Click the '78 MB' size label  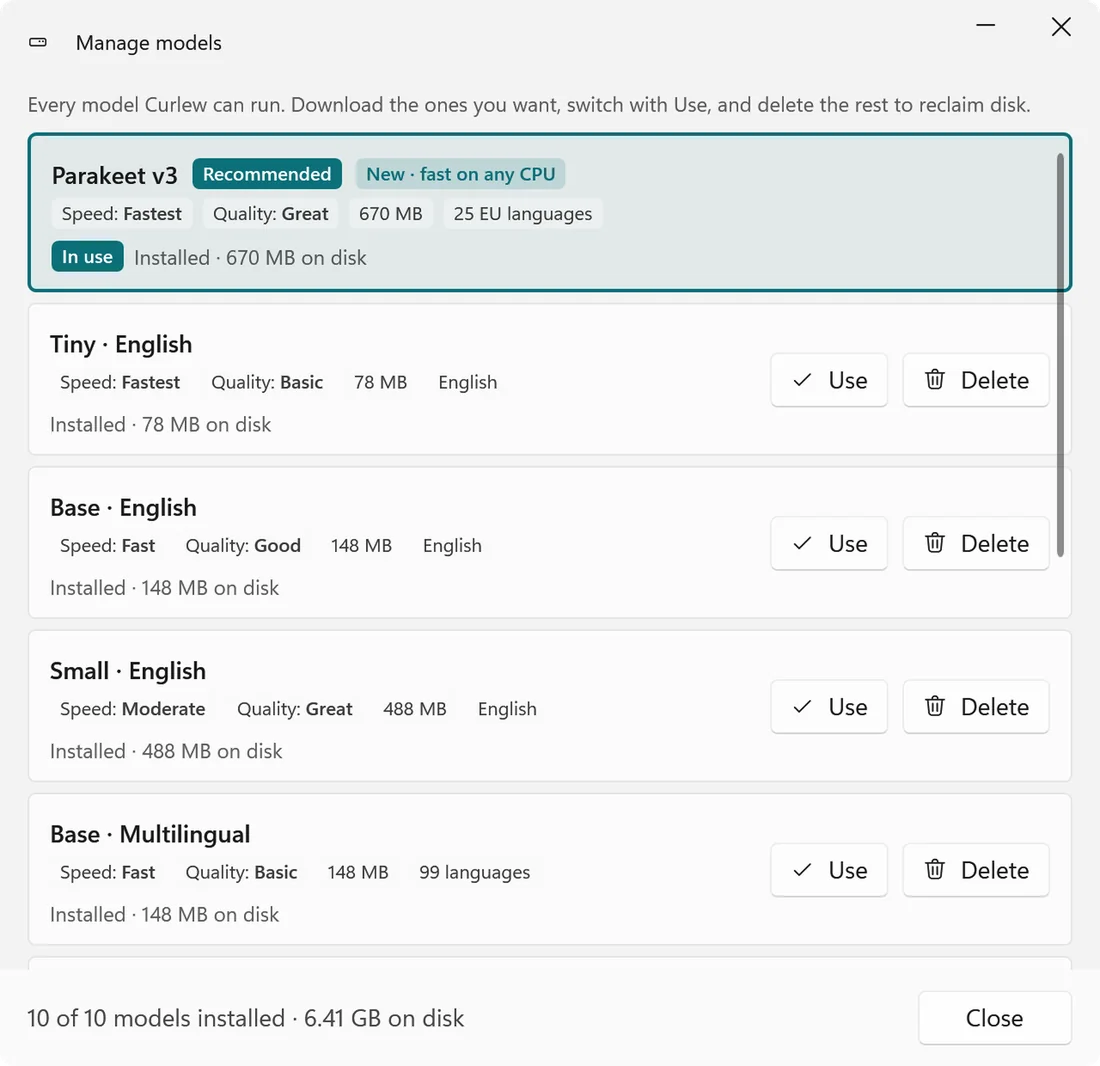pyautogui.click(x=380, y=382)
